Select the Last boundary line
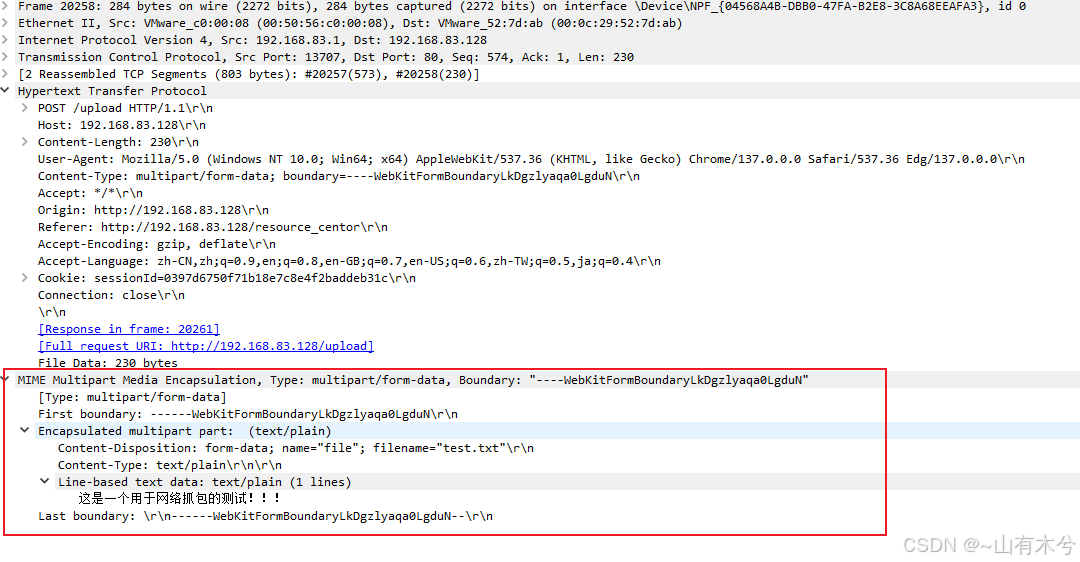Screen dimensions: 1080x562 pos(265,516)
